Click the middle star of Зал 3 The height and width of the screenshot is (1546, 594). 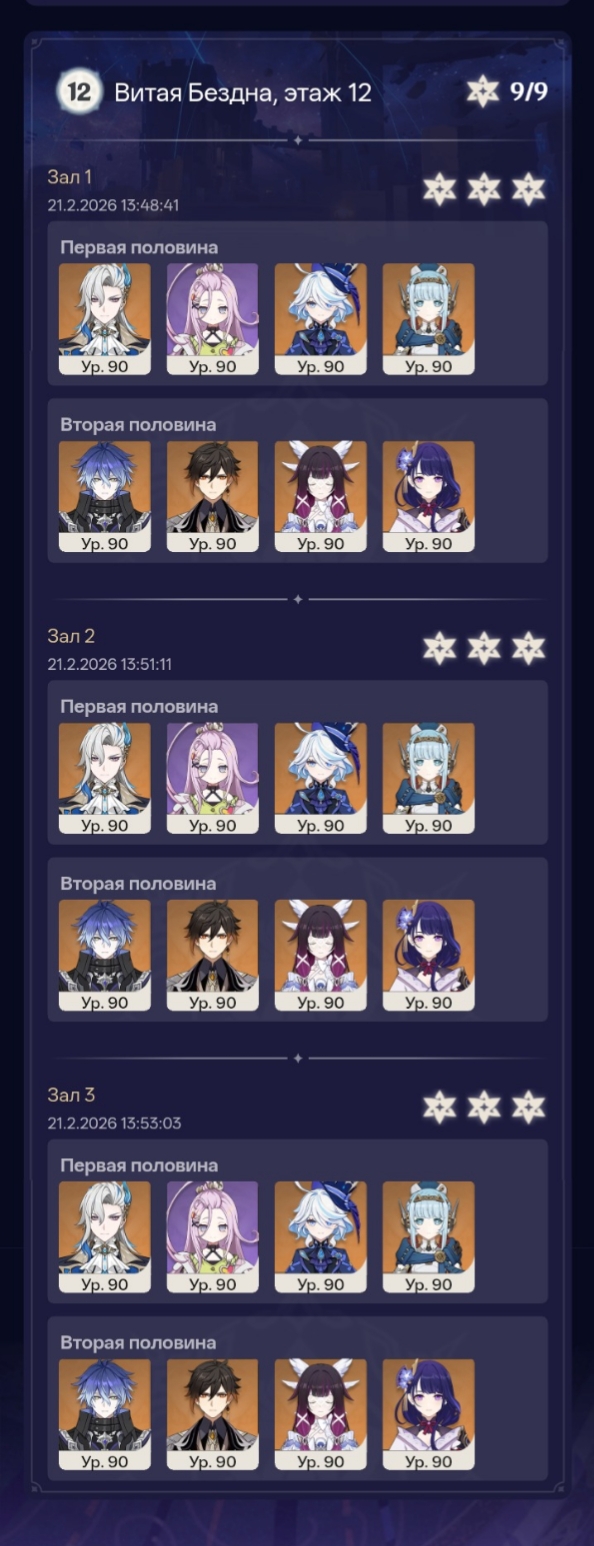click(484, 1107)
